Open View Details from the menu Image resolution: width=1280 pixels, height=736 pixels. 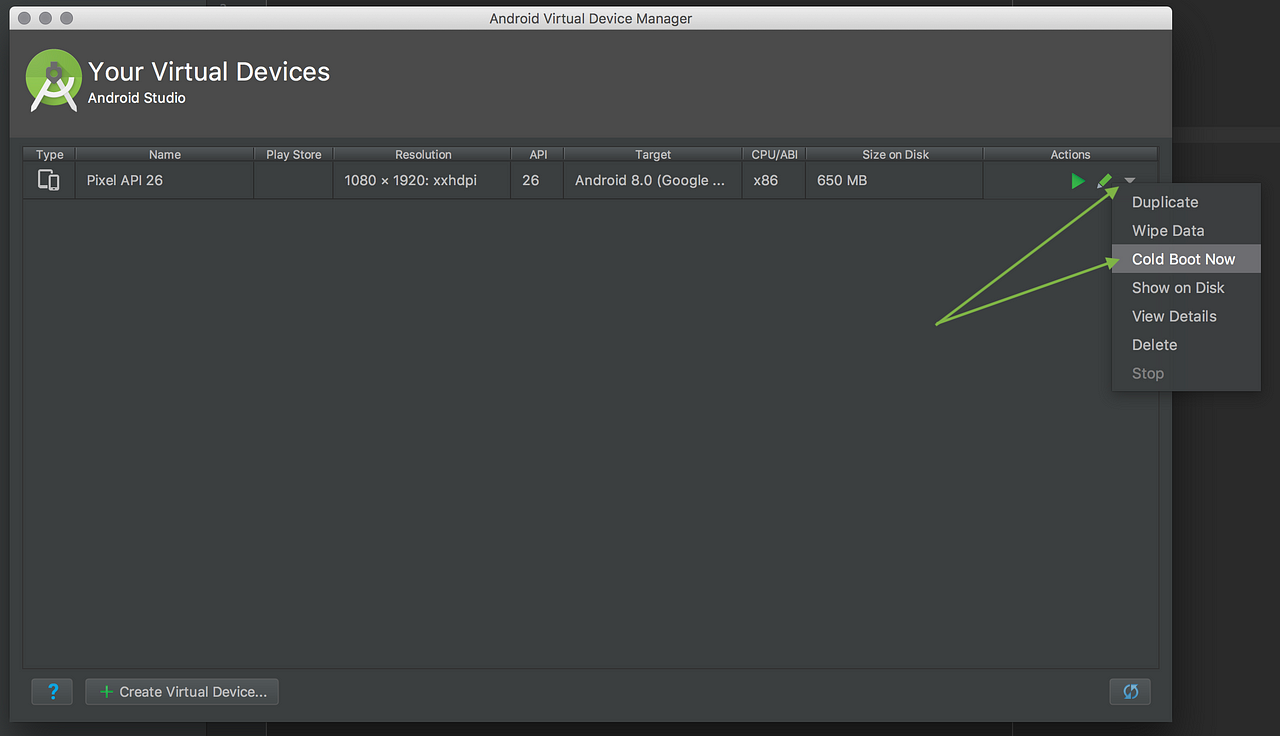click(1186, 316)
